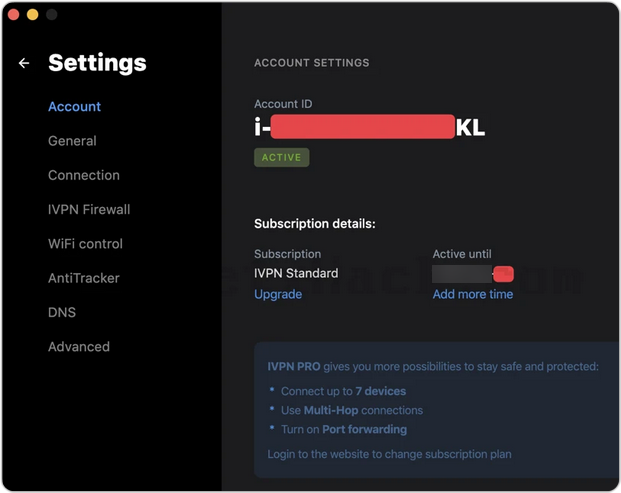The image size is (621, 493).
Task: Open the AntiTracker settings page
Action: click(x=84, y=278)
